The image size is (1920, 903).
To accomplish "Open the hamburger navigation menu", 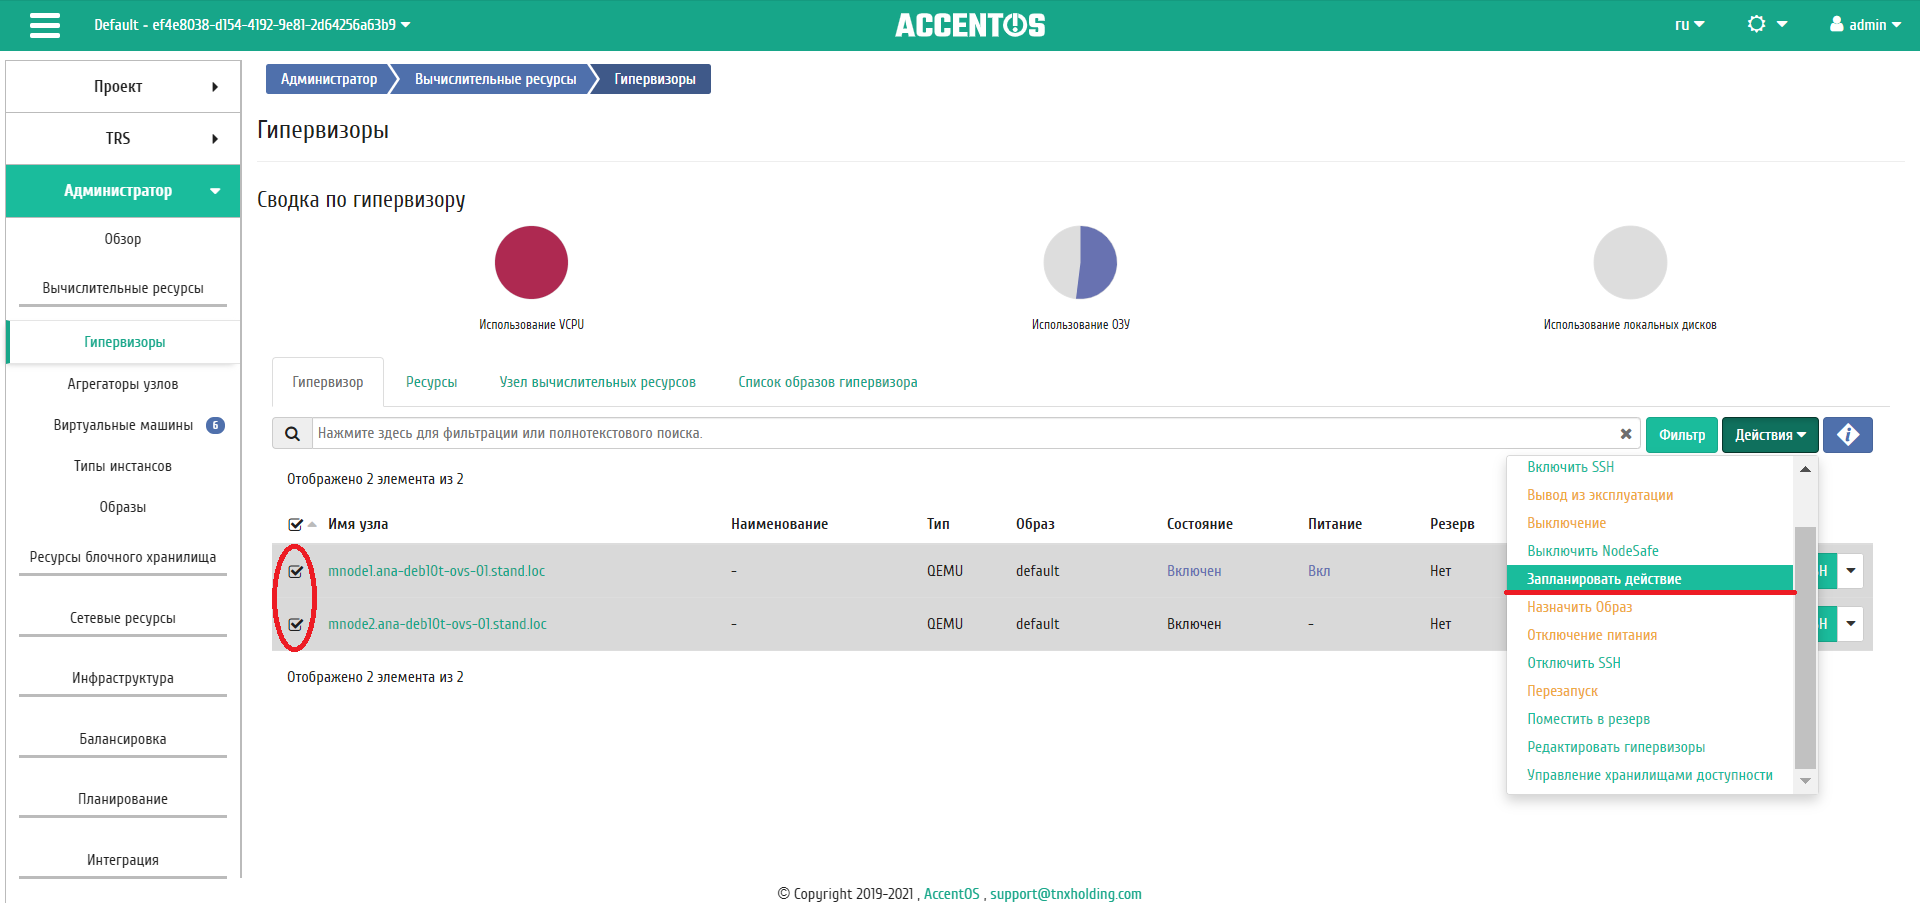I will click(45, 25).
